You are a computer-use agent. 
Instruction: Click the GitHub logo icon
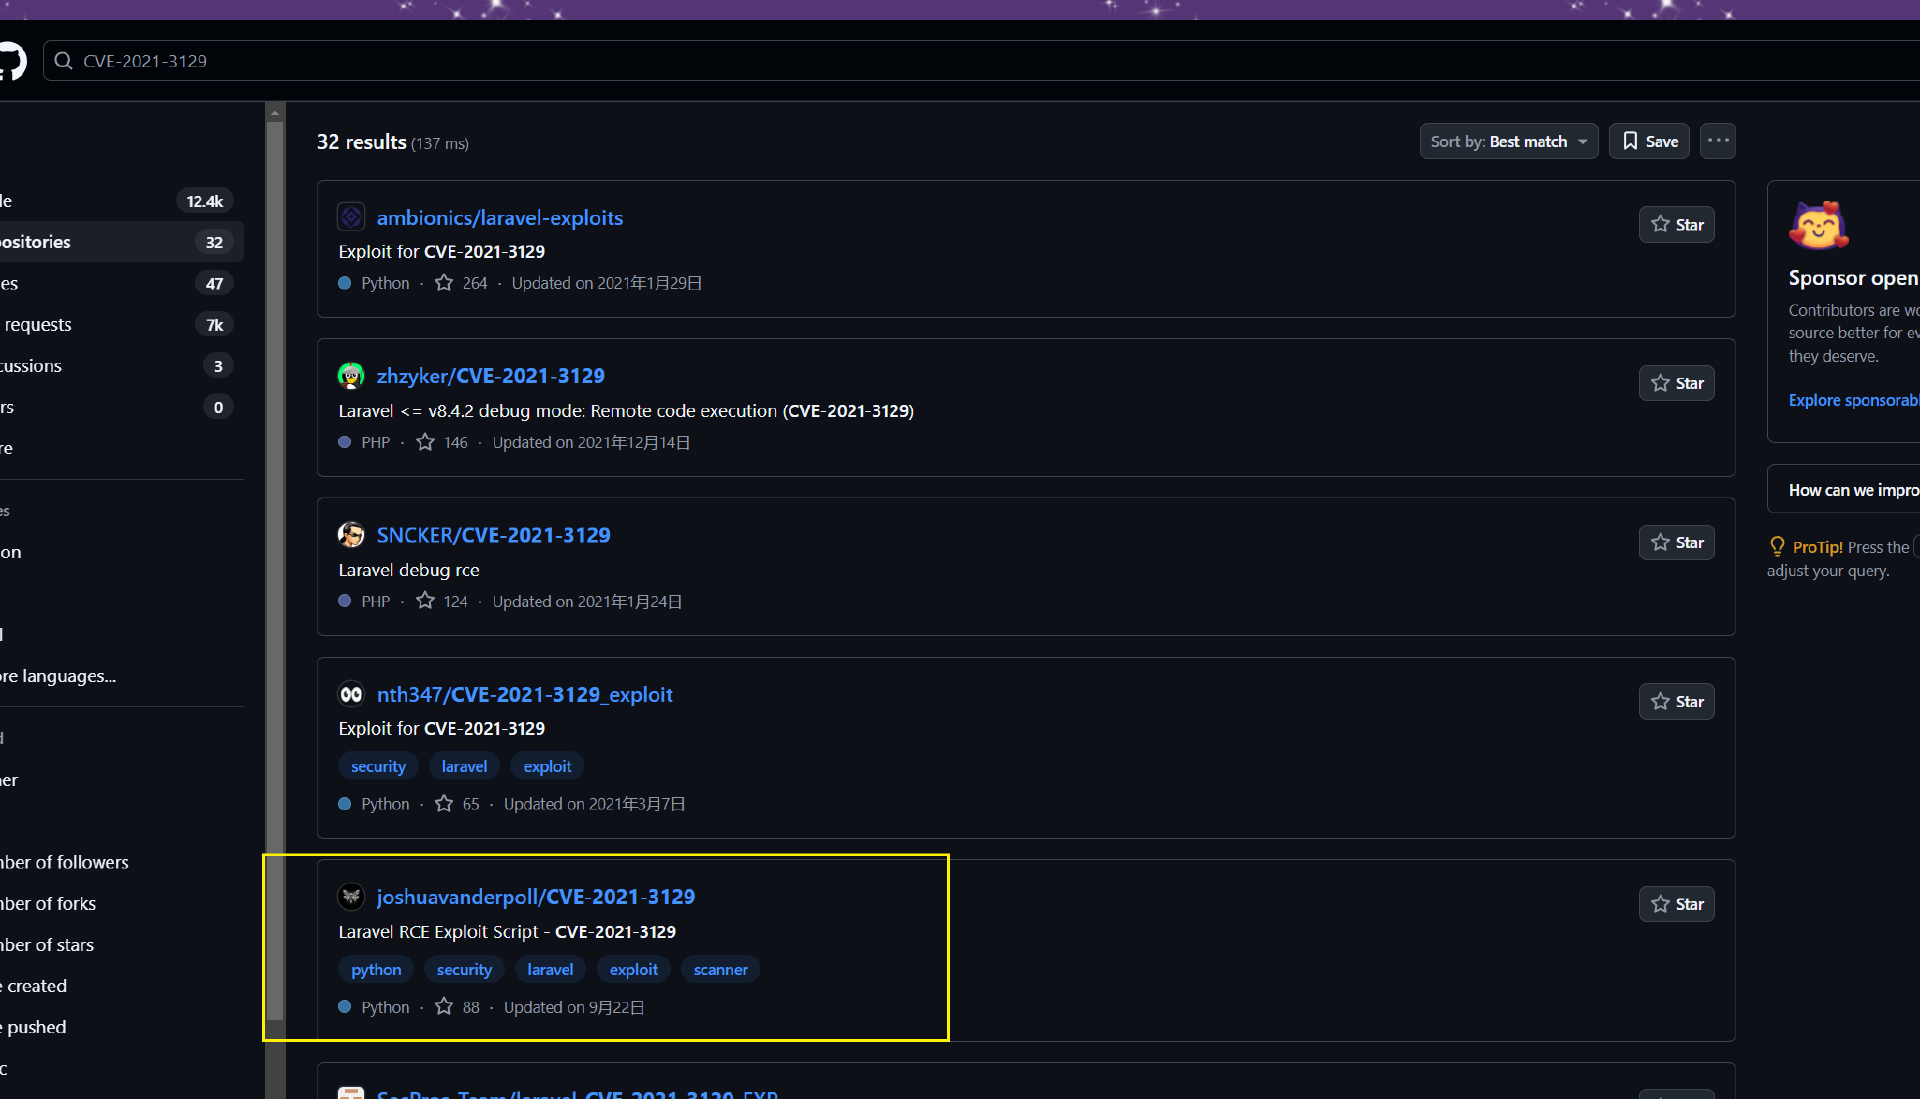coord(10,61)
